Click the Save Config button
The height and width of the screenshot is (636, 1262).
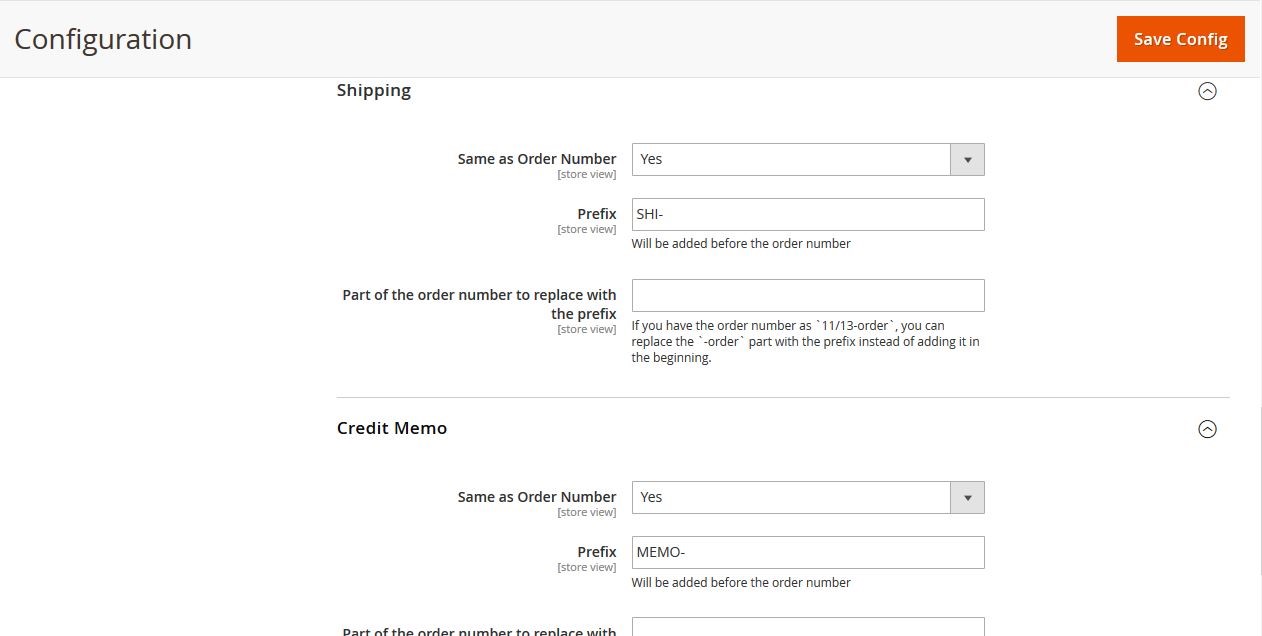pyautogui.click(x=1180, y=39)
